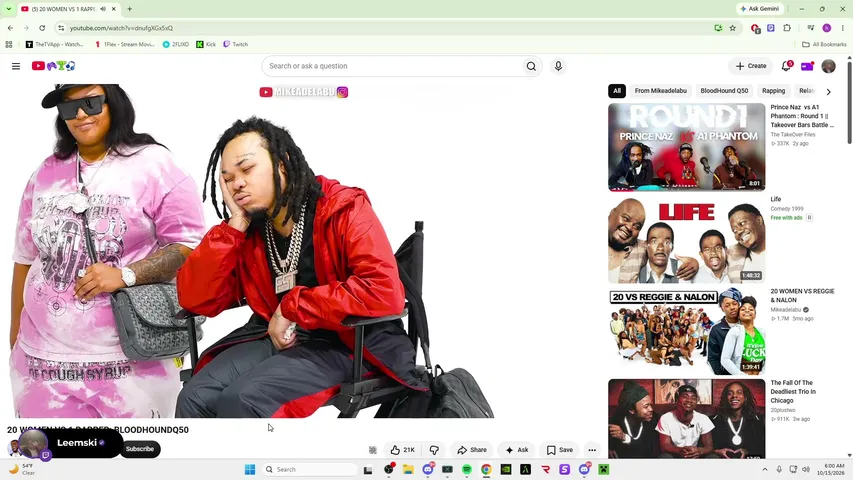This screenshot has width=853, height=480.
Task: Click the search magnifier button
Action: [x=531, y=66]
